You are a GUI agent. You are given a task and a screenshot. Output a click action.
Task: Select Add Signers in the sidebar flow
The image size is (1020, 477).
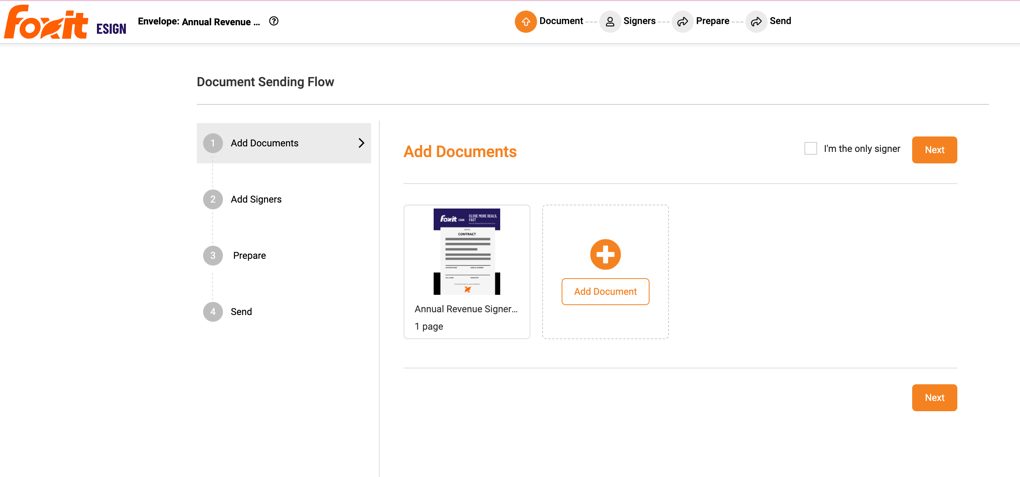[x=256, y=199]
